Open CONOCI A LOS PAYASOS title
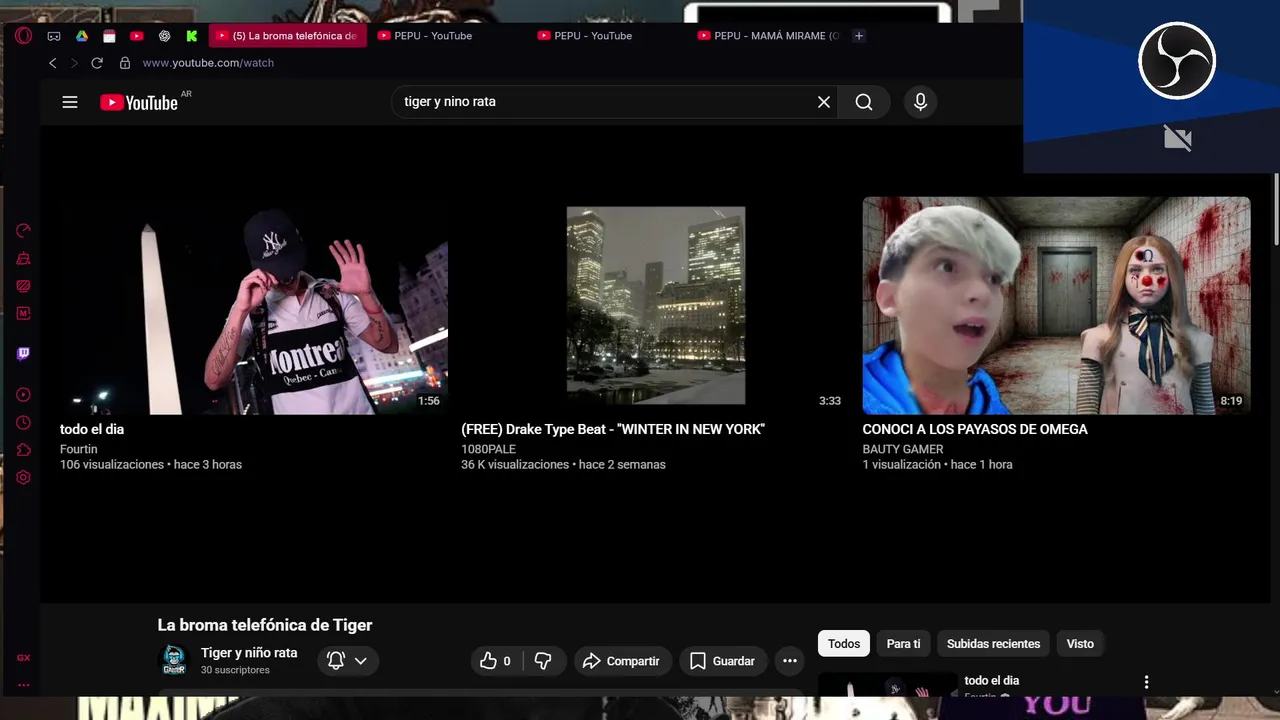 click(975, 429)
